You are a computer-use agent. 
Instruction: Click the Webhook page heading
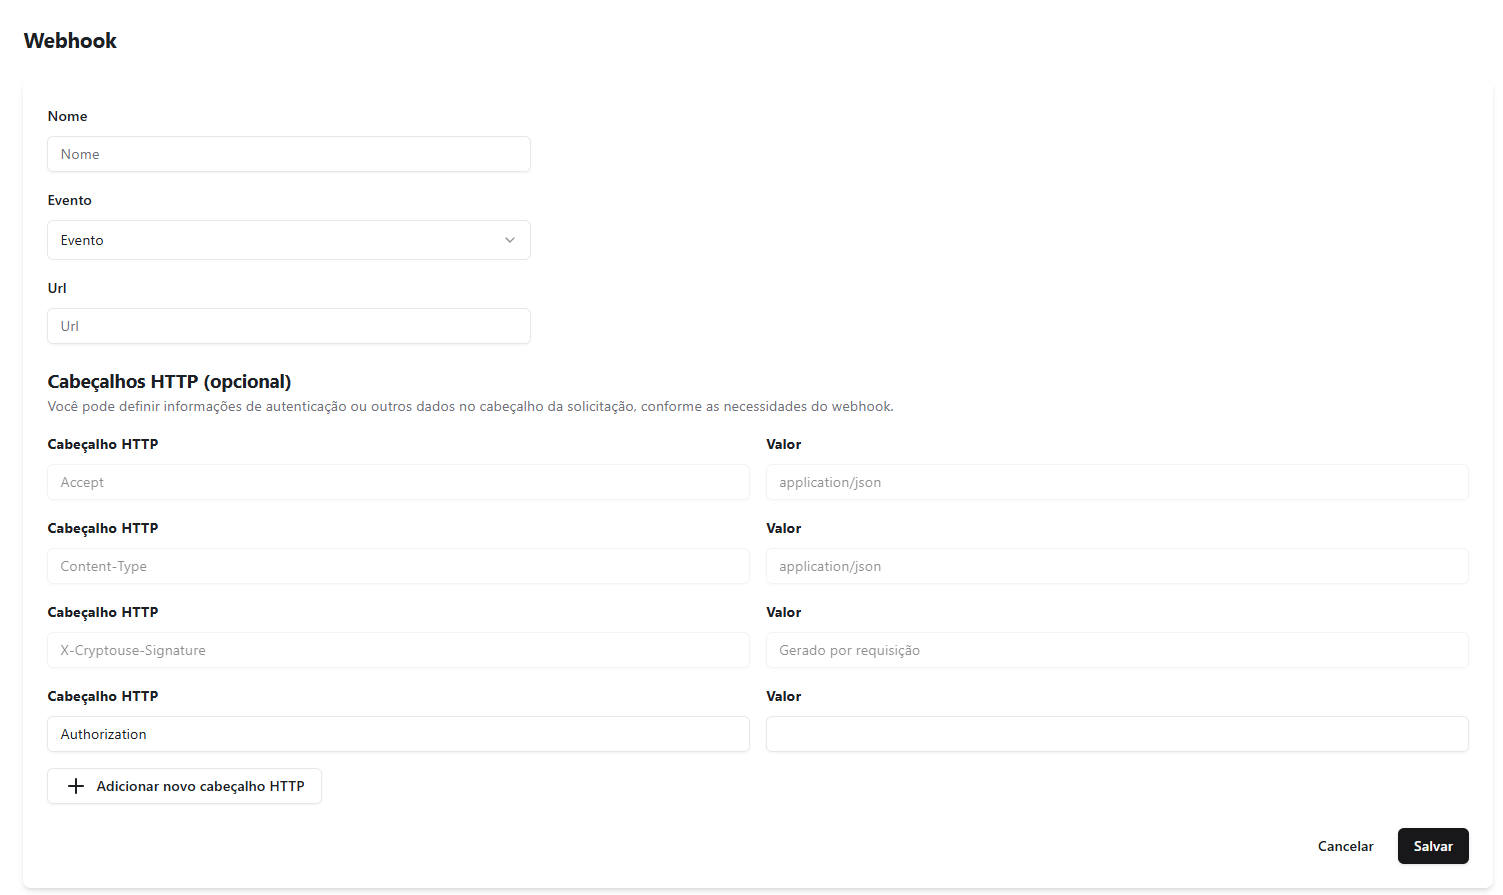[70, 41]
